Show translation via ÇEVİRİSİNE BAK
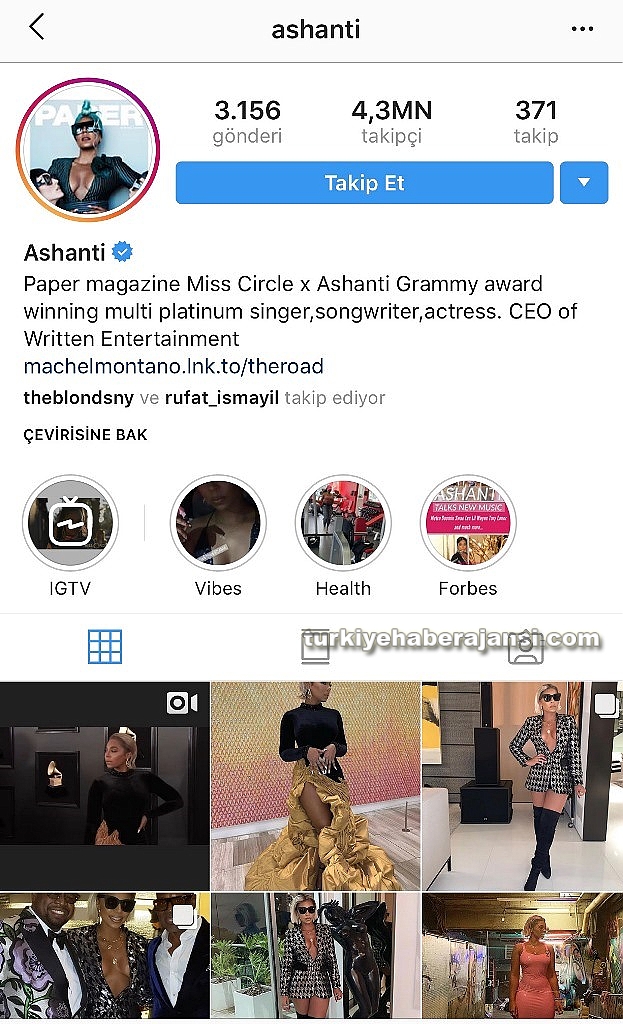 pos(86,434)
